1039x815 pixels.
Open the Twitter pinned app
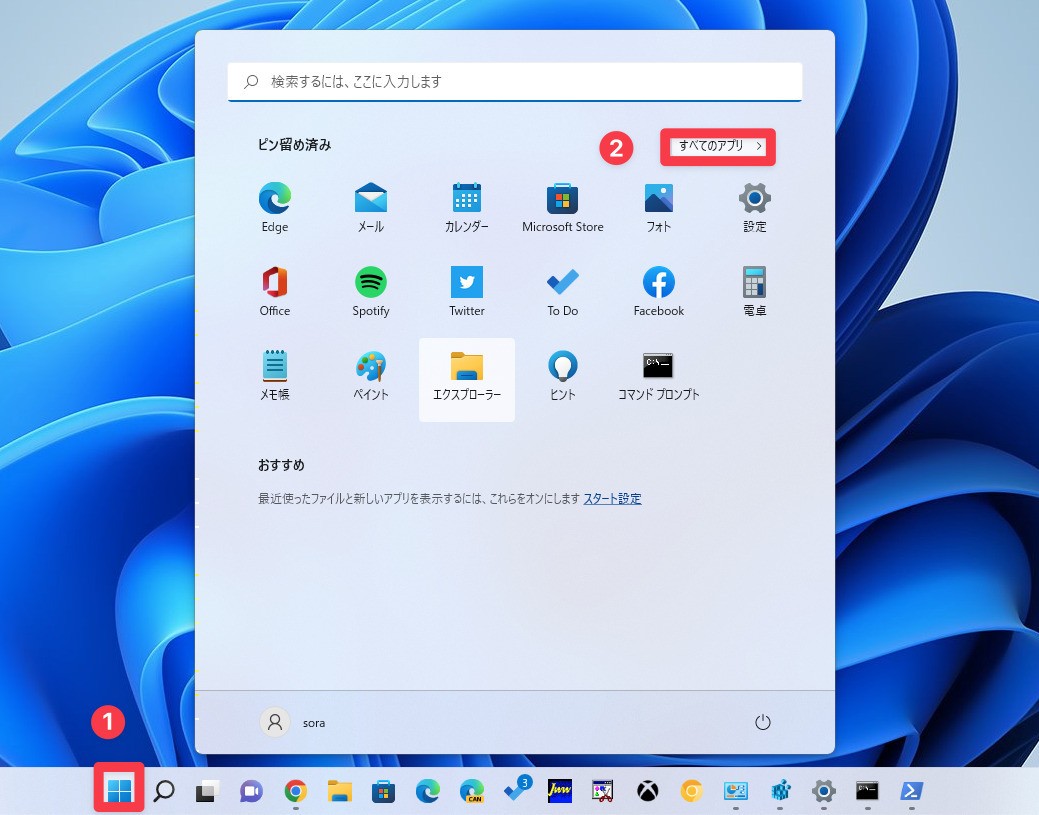(467, 291)
